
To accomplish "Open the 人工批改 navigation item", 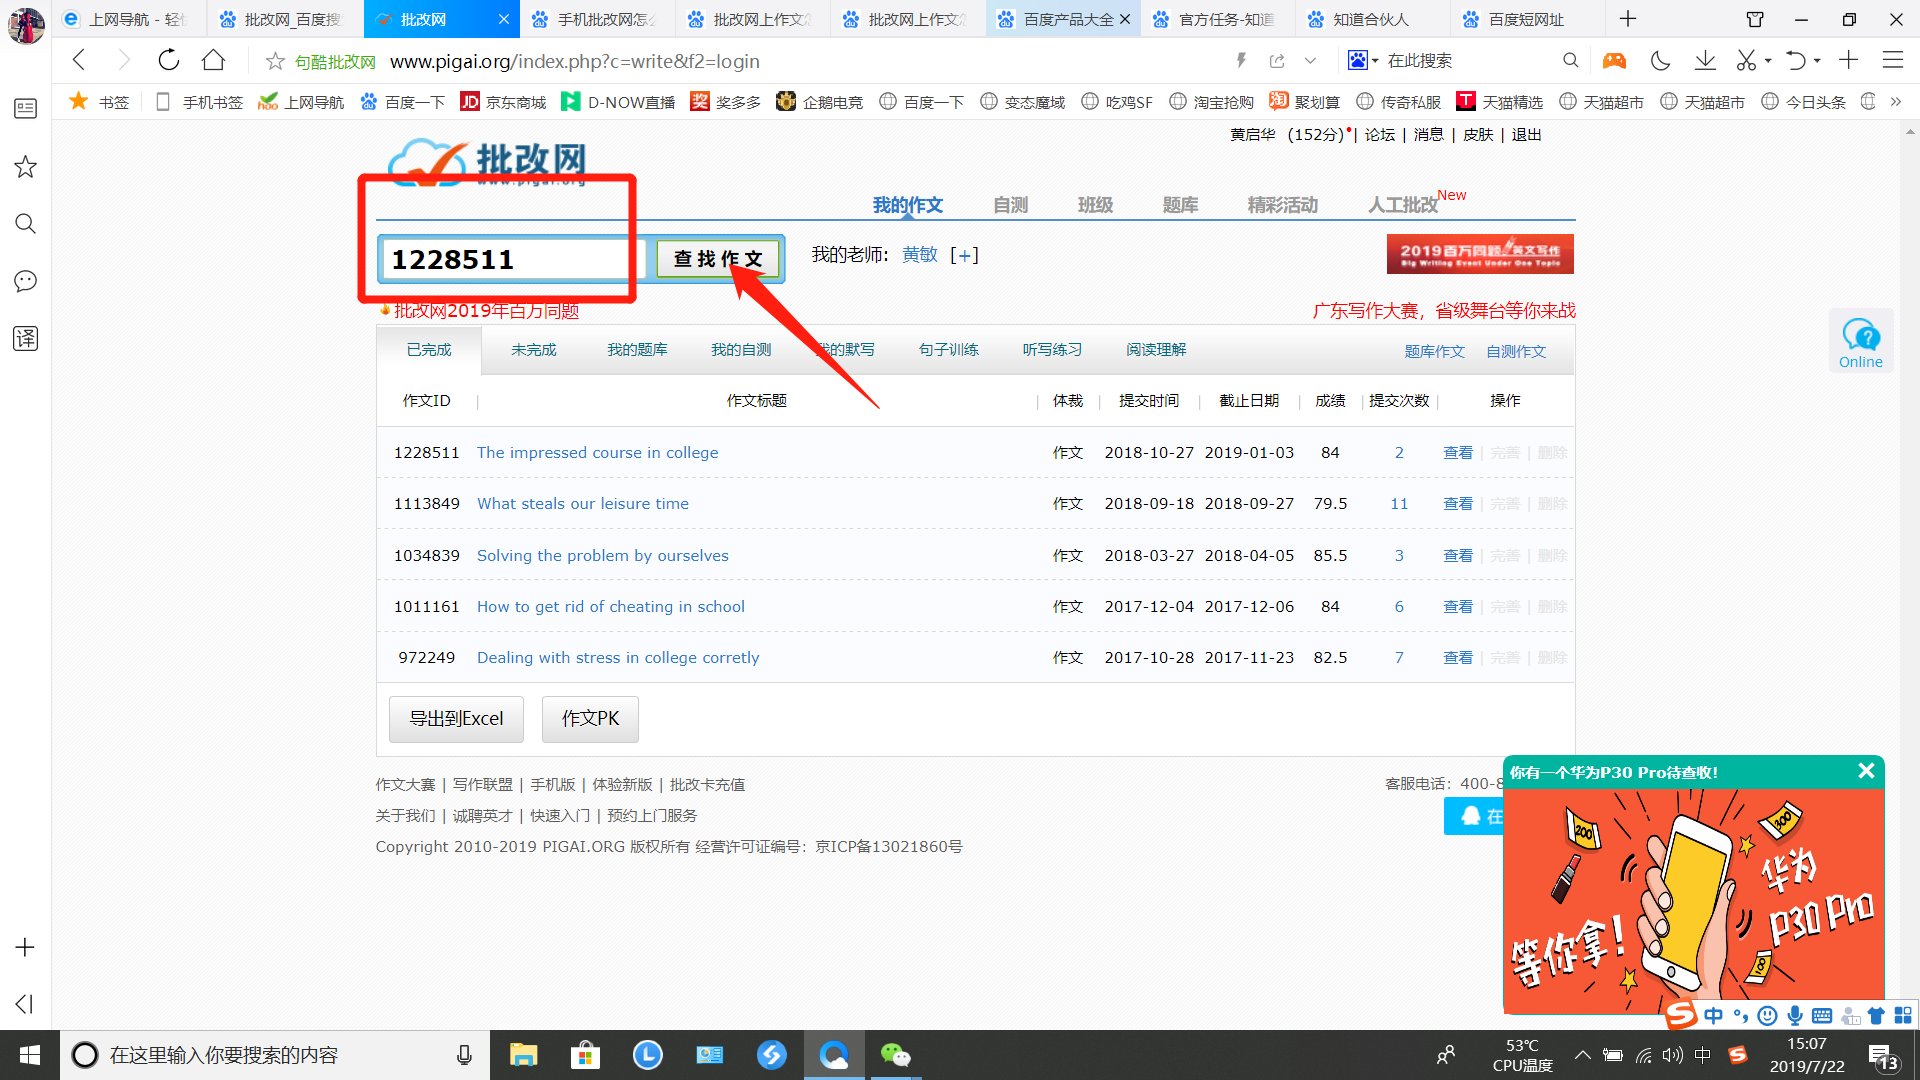I will 1402,205.
